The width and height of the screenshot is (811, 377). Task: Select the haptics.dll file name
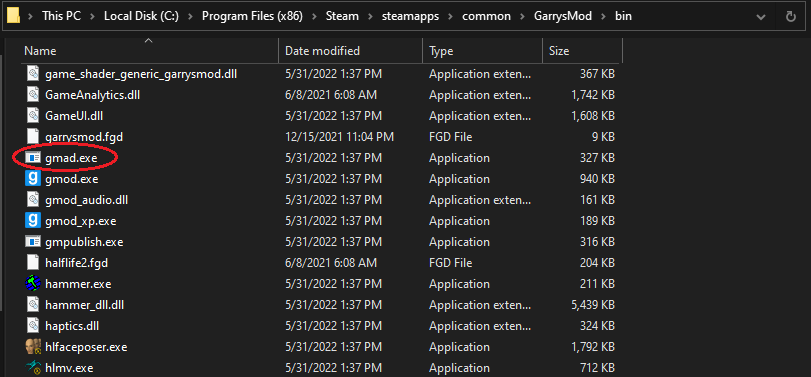(72, 326)
